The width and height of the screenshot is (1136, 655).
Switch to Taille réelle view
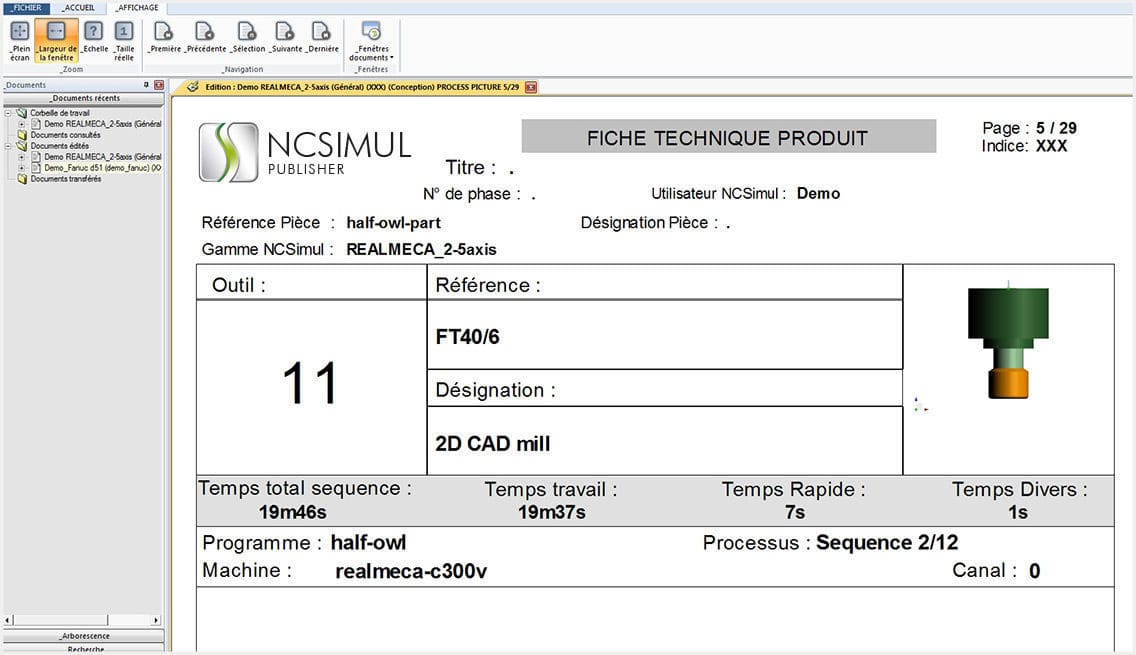[x=124, y=41]
